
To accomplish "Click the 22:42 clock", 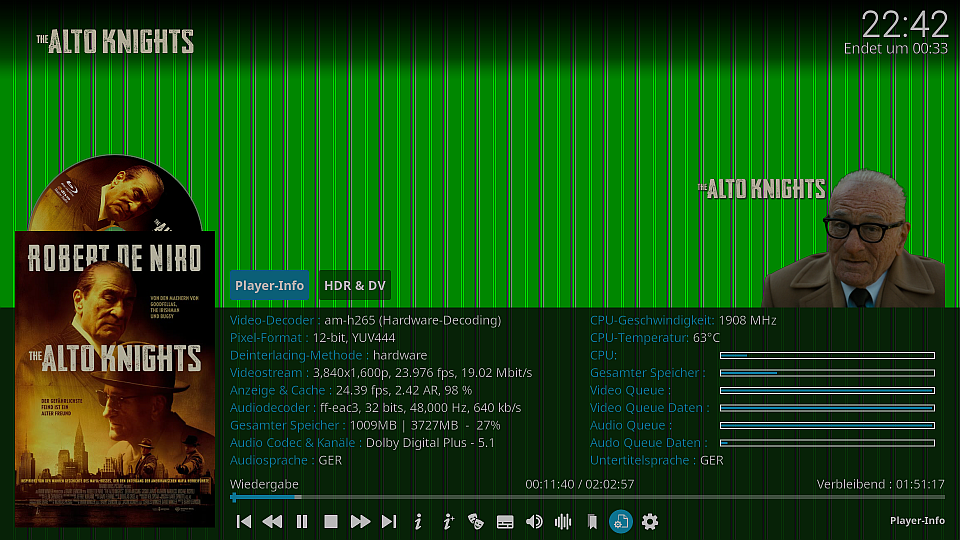I will point(904,25).
